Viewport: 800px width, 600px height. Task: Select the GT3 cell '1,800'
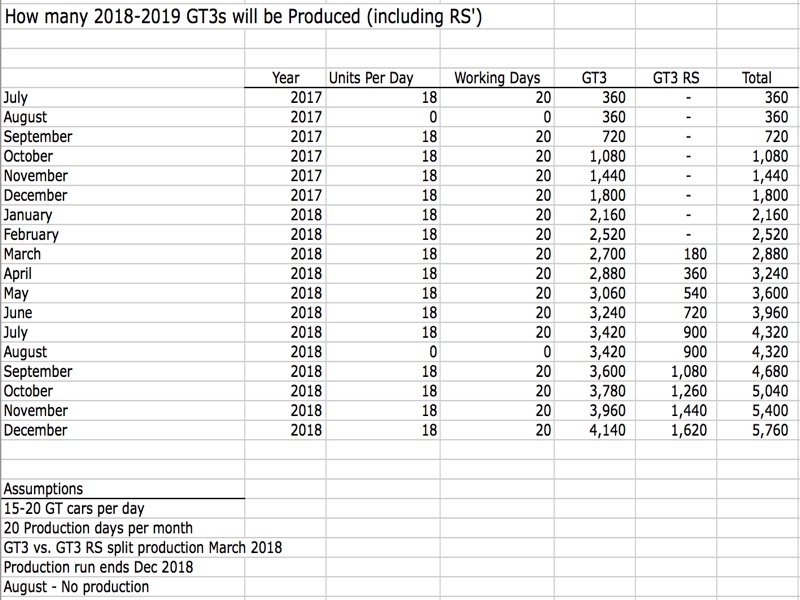pyautogui.click(x=608, y=195)
